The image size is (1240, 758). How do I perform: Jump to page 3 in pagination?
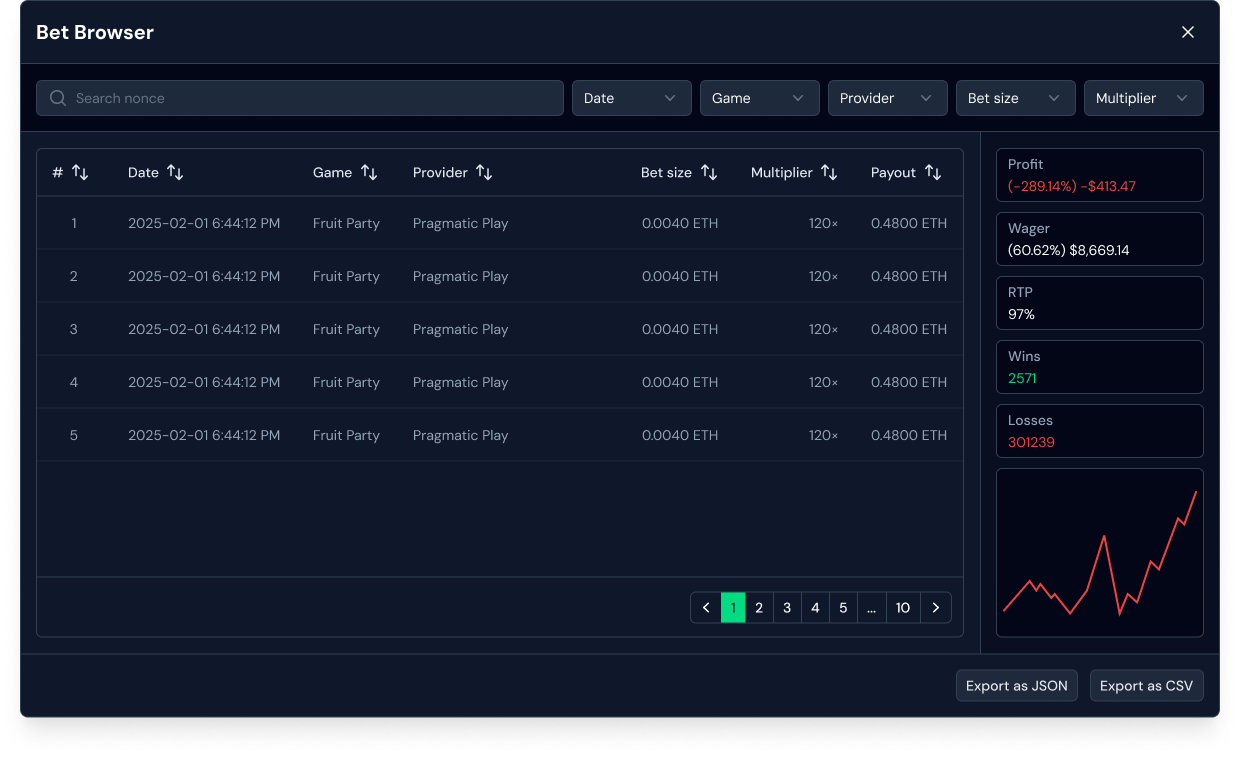tap(787, 608)
